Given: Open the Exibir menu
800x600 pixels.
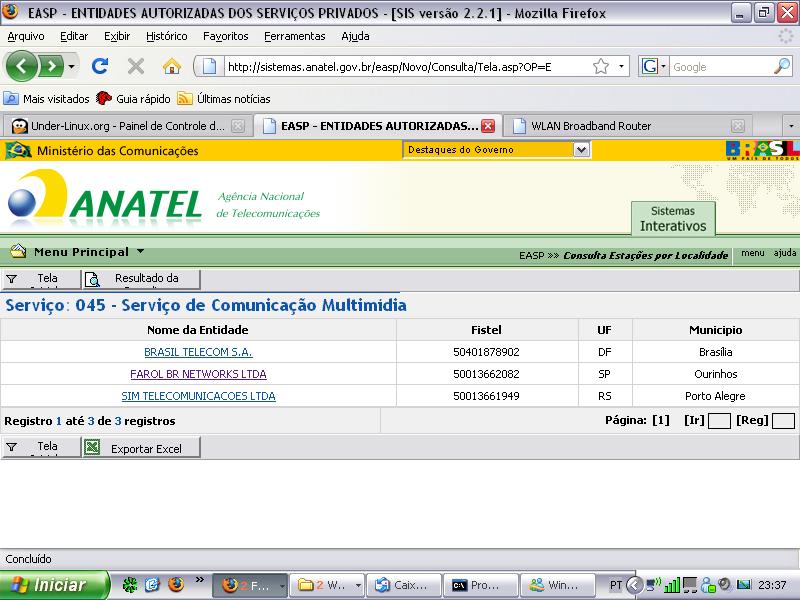Looking at the screenshot, I should [117, 36].
